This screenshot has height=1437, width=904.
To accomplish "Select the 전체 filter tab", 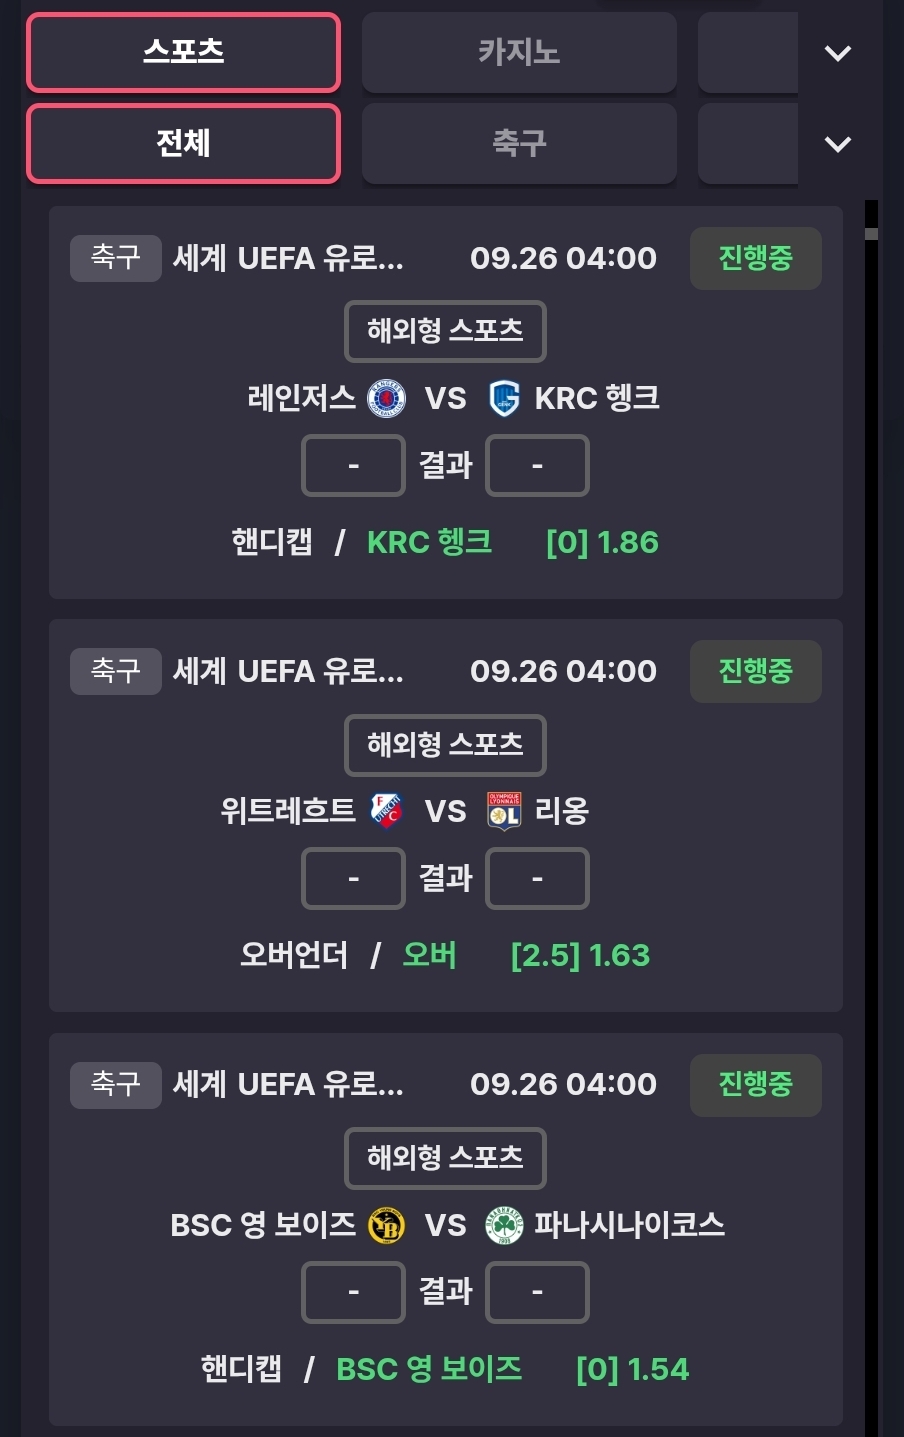I will [183, 144].
